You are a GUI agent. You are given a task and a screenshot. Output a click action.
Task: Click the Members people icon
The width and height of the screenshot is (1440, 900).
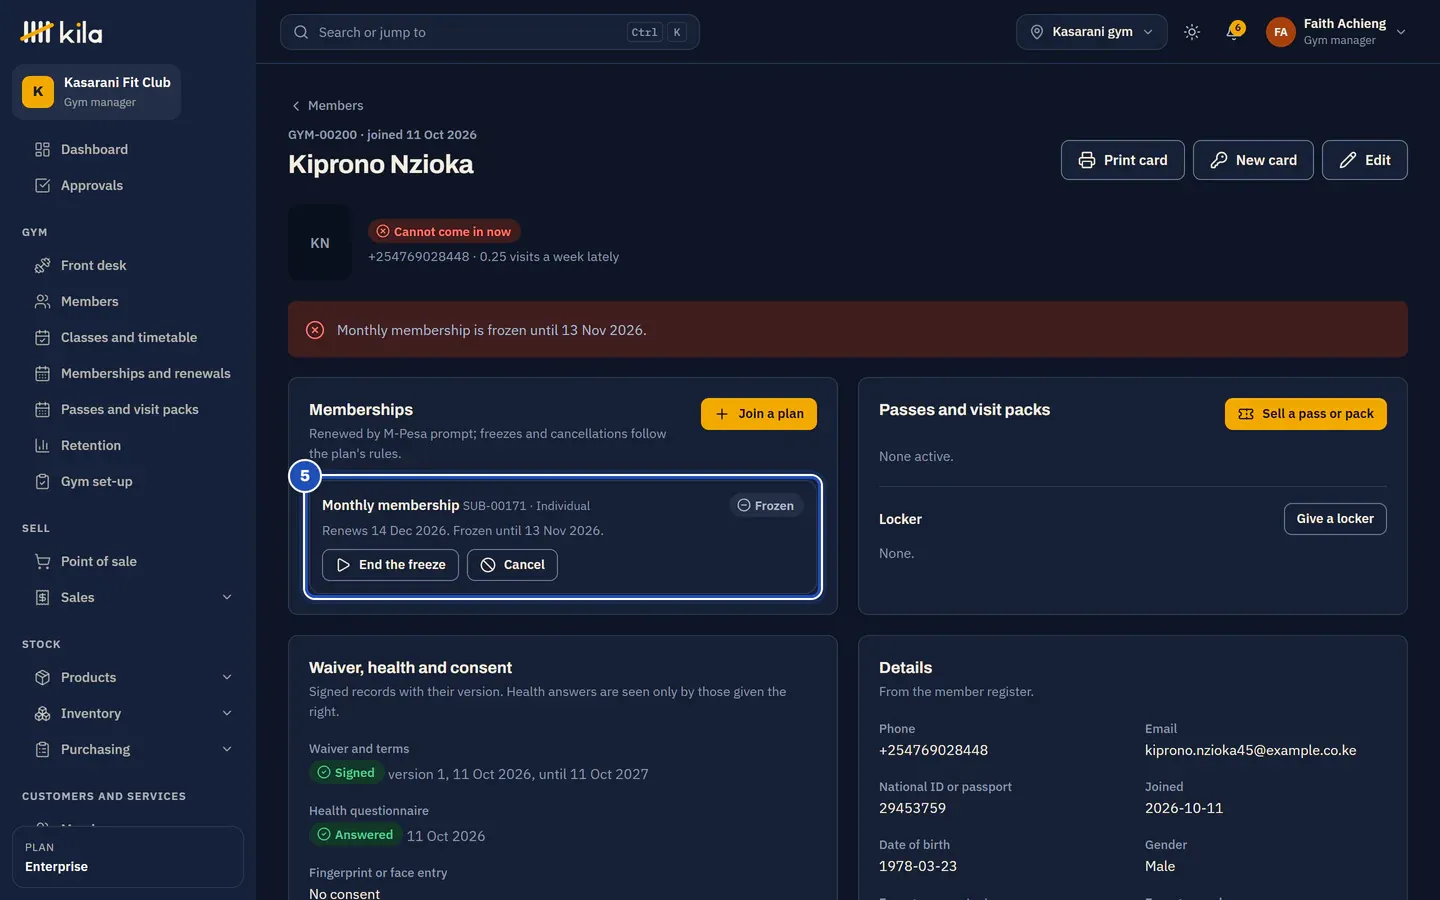42,301
